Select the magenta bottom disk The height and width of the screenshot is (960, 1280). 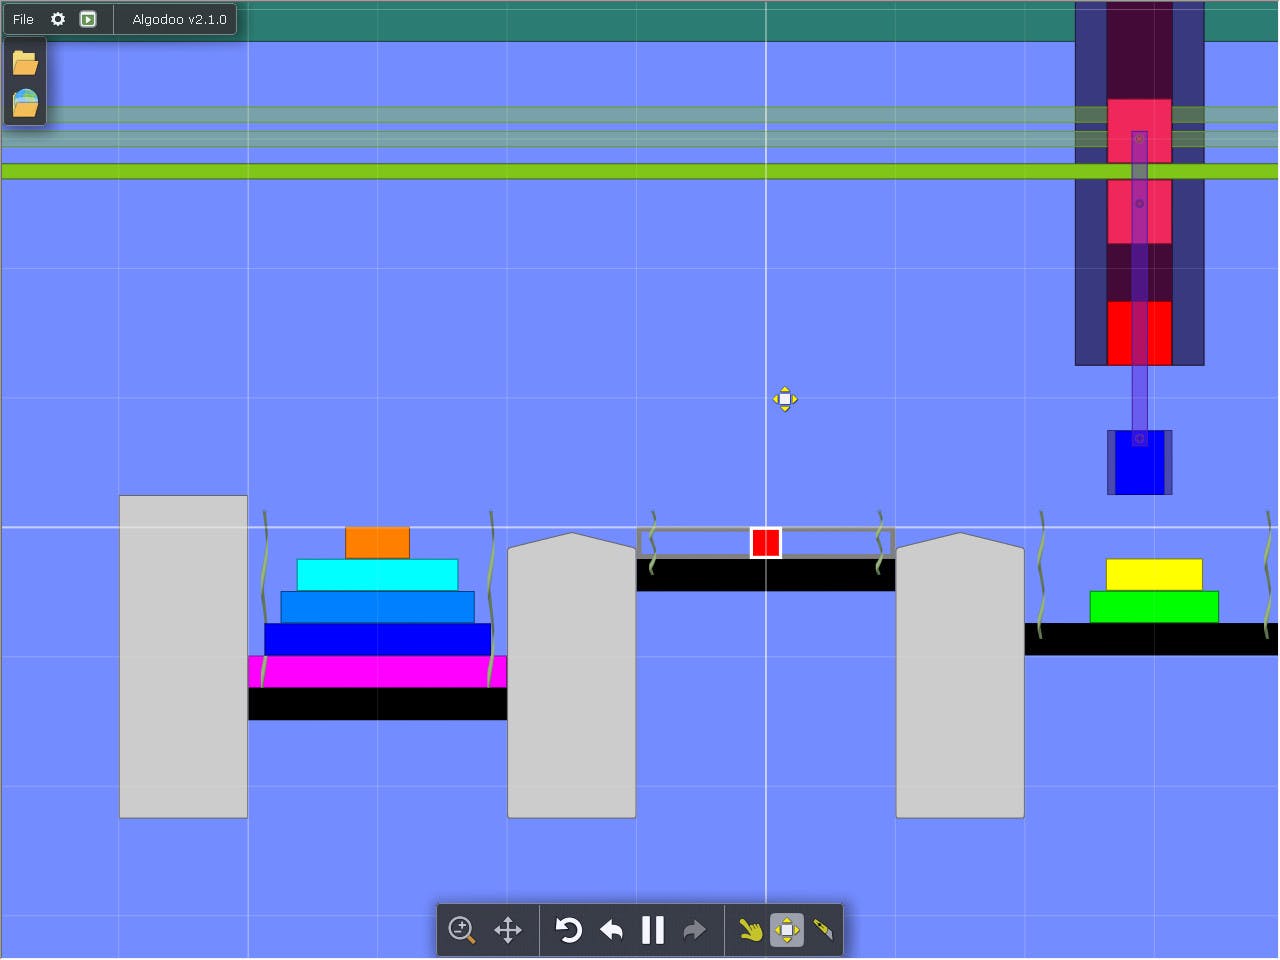378,671
